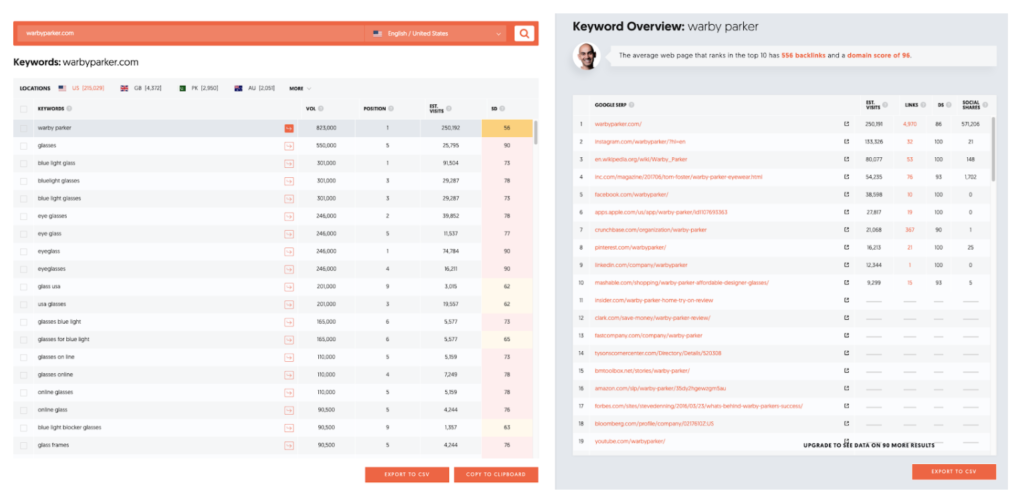Select the AU location tab
Screen dimensions: 1024x503
255,88
